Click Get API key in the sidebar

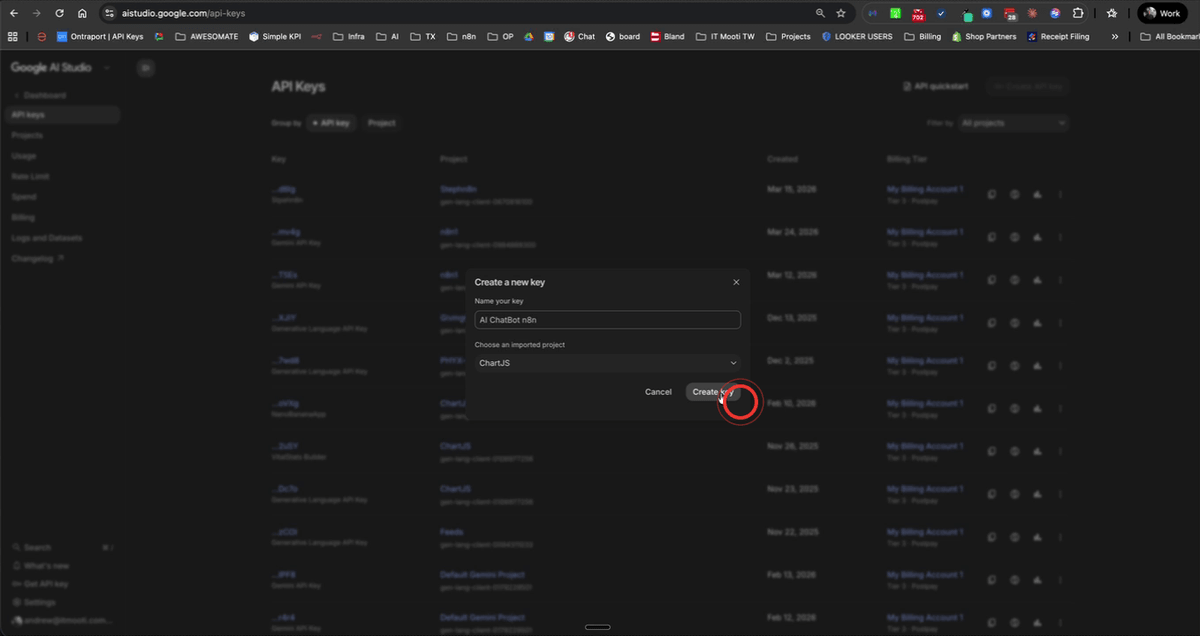pyautogui.click(x=40, y=584)
